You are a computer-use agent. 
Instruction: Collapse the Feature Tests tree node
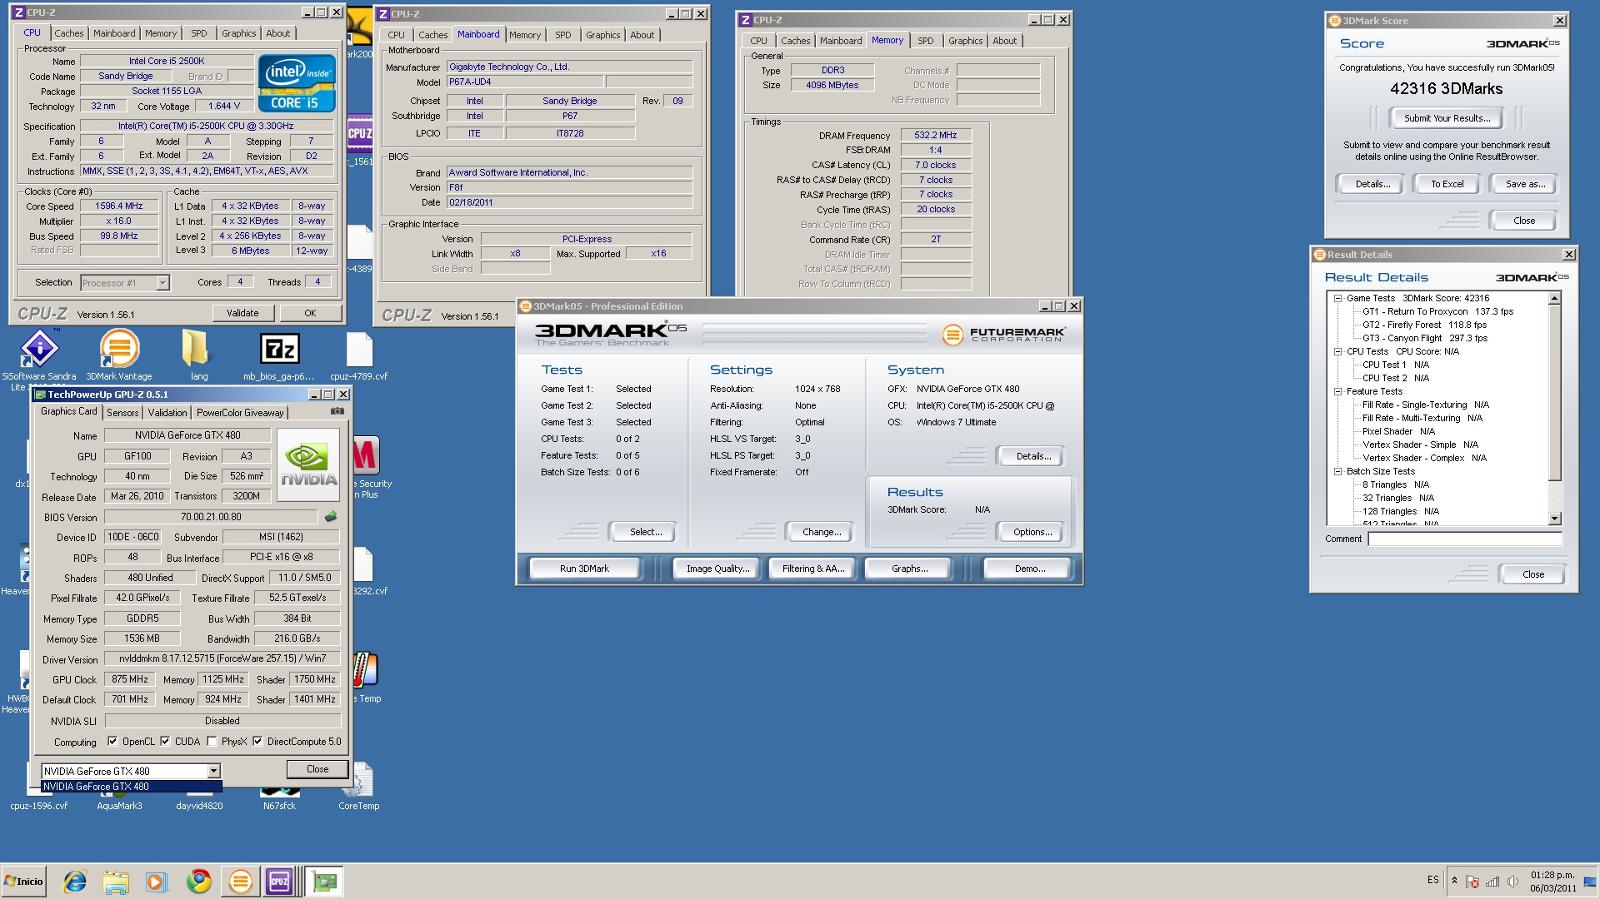point(1338,391)
